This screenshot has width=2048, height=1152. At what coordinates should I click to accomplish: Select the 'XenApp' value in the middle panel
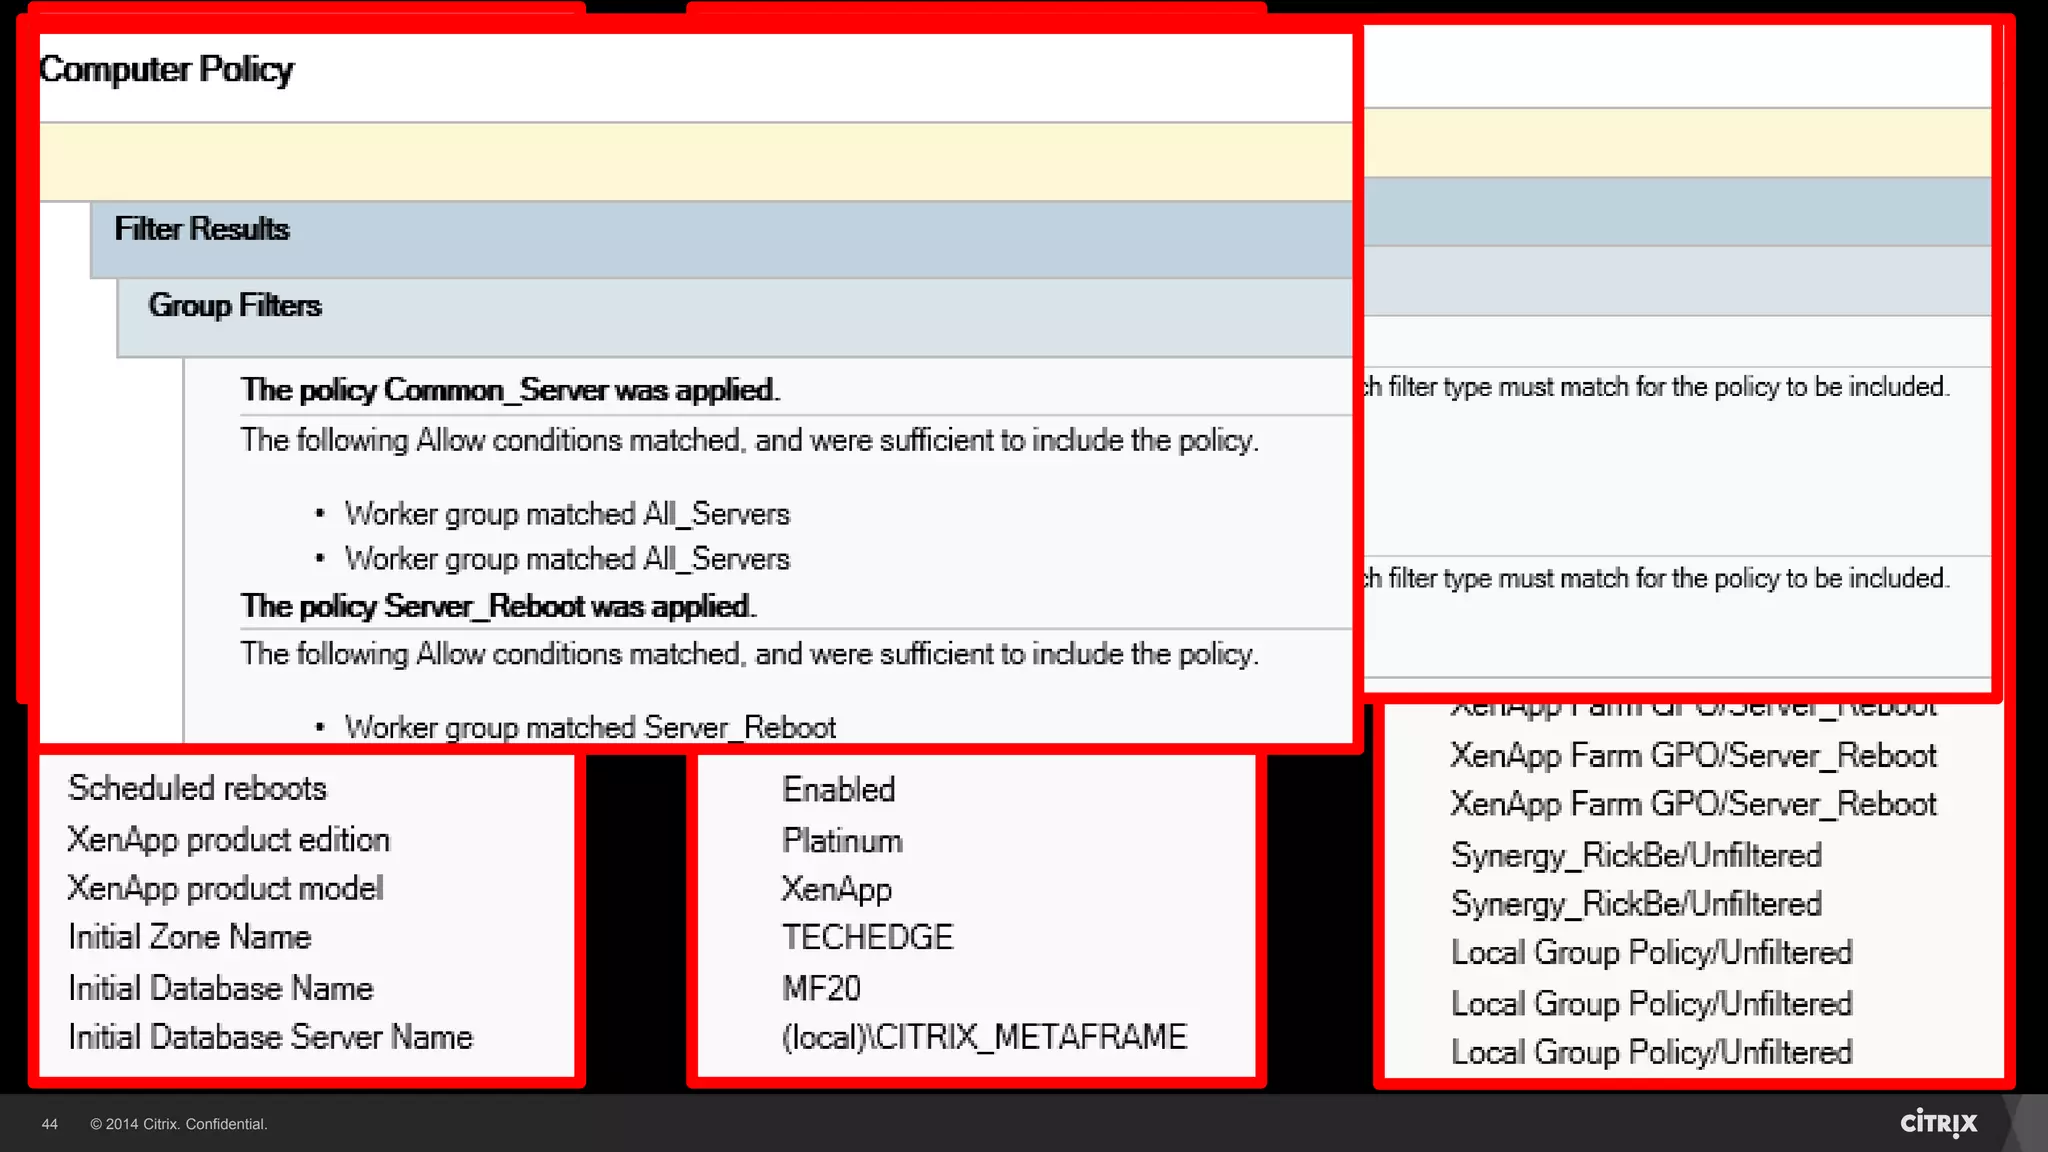click(x=836, y=889)
